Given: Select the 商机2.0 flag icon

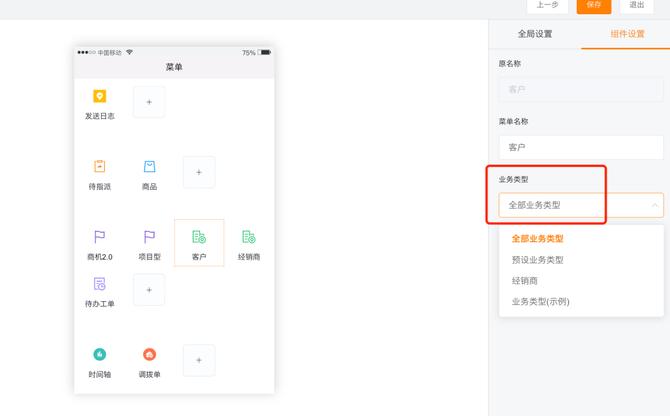Looking at the screenshot, I should click(x=99, y=237).
